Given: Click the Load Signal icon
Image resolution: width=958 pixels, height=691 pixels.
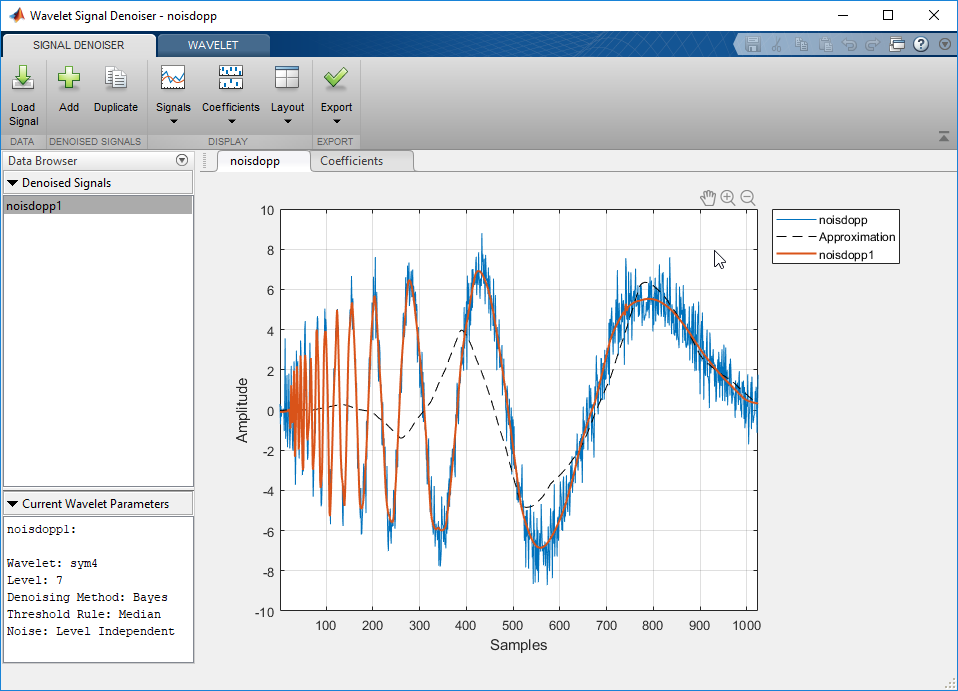Looking at the screenshot, I should 23,80.
